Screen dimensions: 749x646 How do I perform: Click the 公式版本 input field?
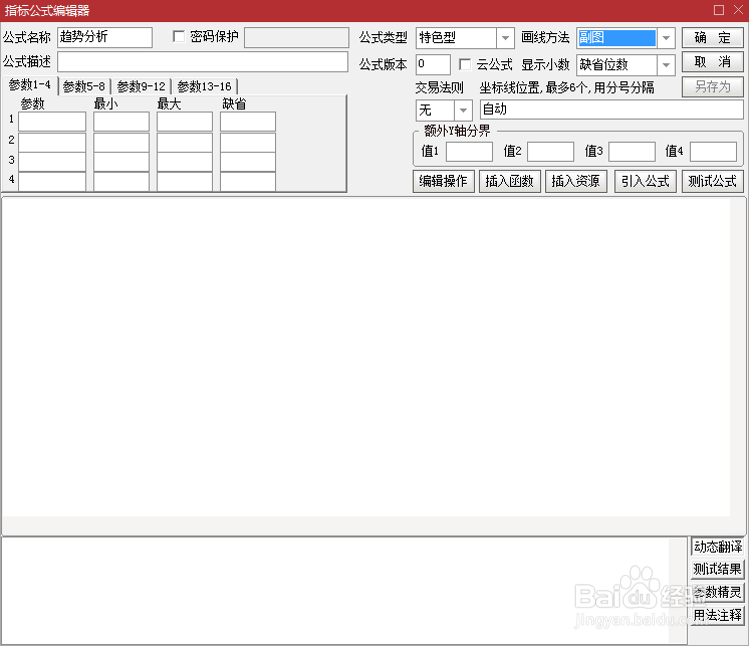(433, 64)
